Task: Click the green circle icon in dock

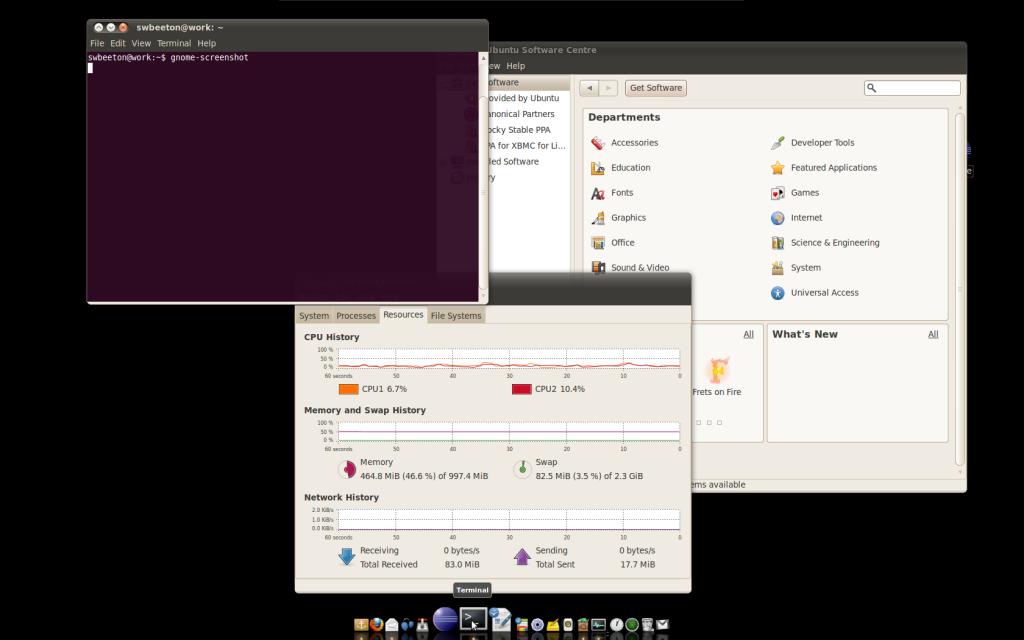Action: click(x=632, y=624)
